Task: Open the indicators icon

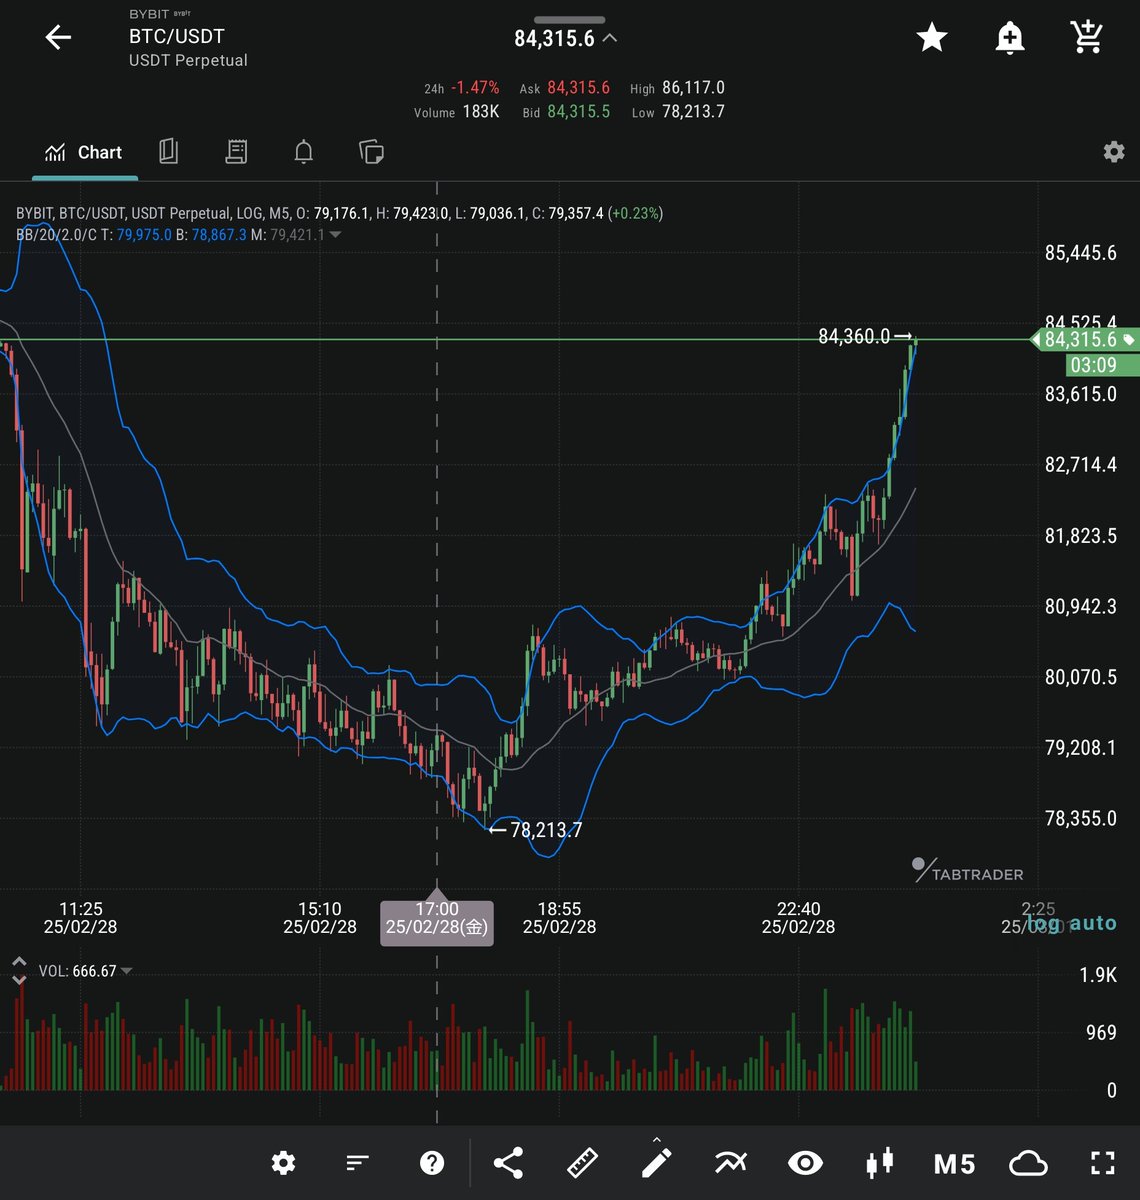Action: [731, 1163]
